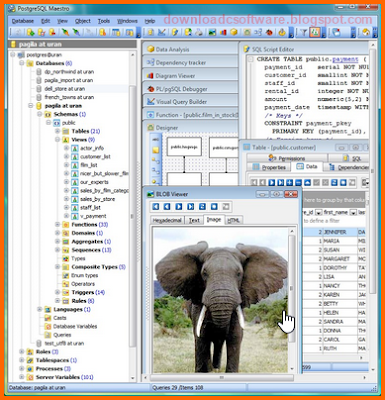Refresh the BLOB Viewer content
Image resolution: width=385 pixels, height=400 pixels.
coord(202,207)
